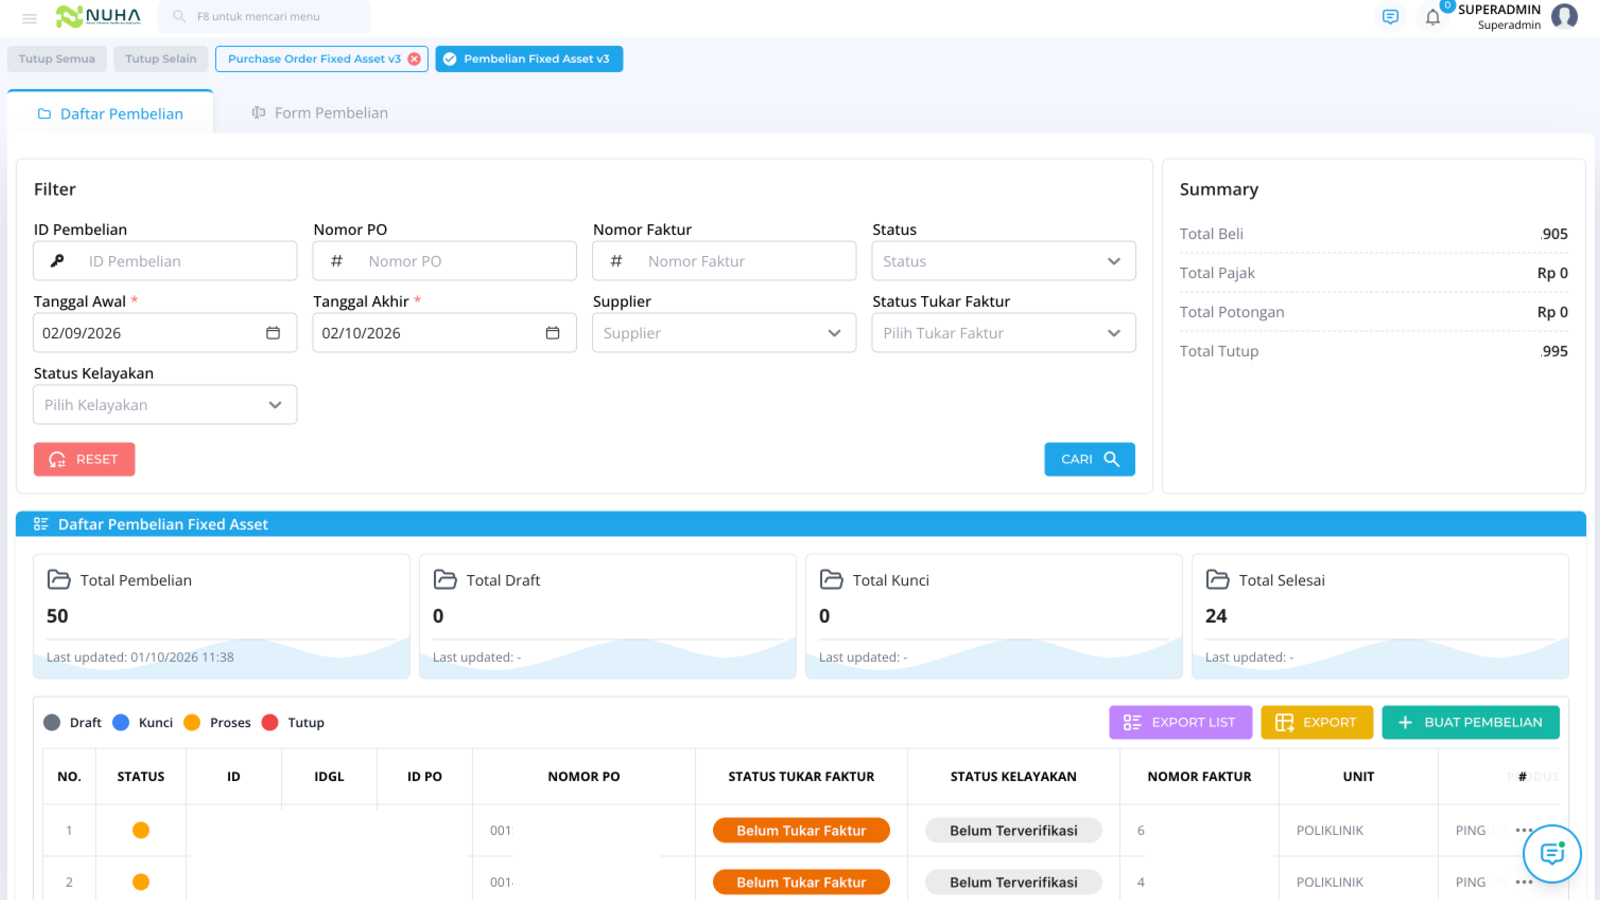Click the red Tutup legend dot
The image size is (1600, 900).
[270, 722]
